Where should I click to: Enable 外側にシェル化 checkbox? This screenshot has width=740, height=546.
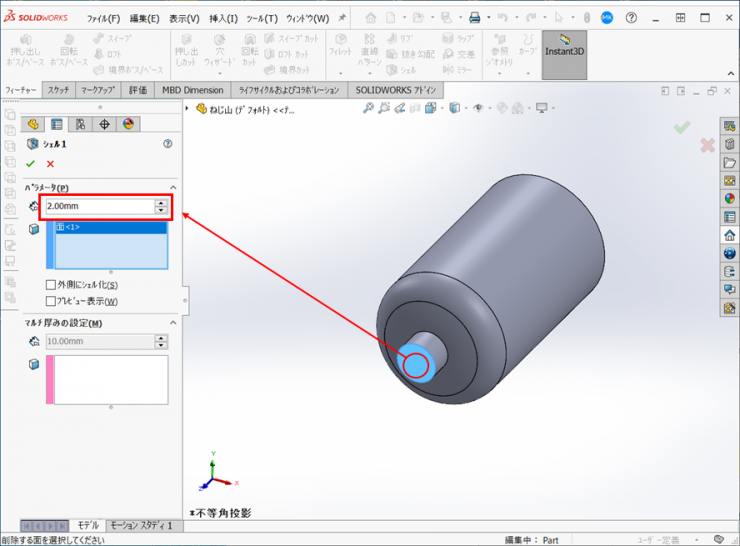(x=51, y=285)
